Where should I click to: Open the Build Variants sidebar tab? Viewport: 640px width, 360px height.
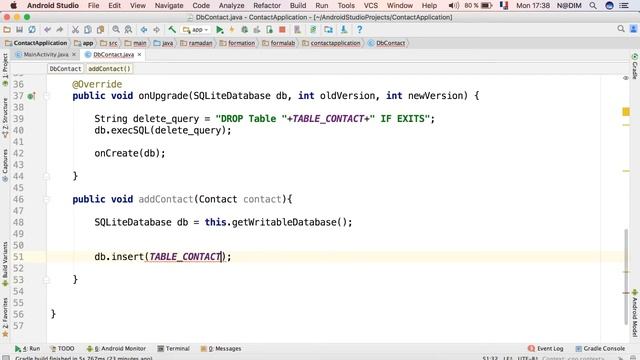(5, 264)
